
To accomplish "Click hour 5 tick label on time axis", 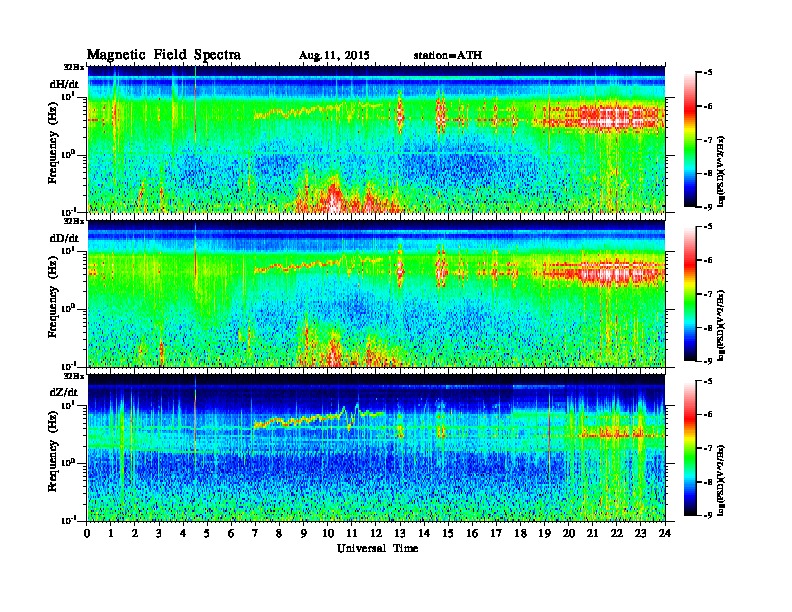I will [207, 533].
